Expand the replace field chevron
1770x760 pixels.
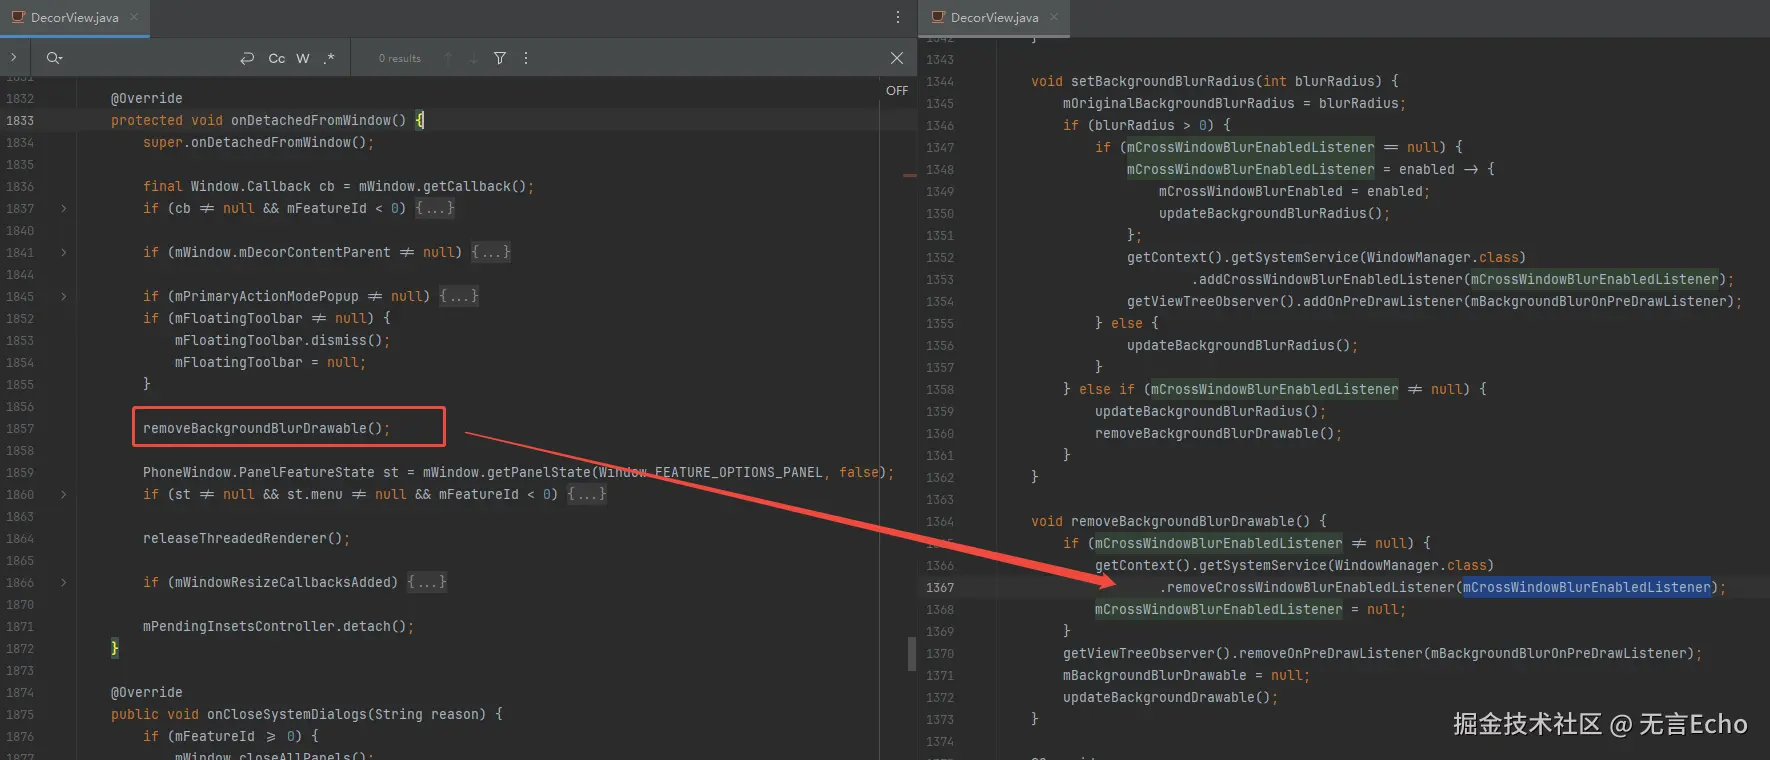click(x=14, y=58)
